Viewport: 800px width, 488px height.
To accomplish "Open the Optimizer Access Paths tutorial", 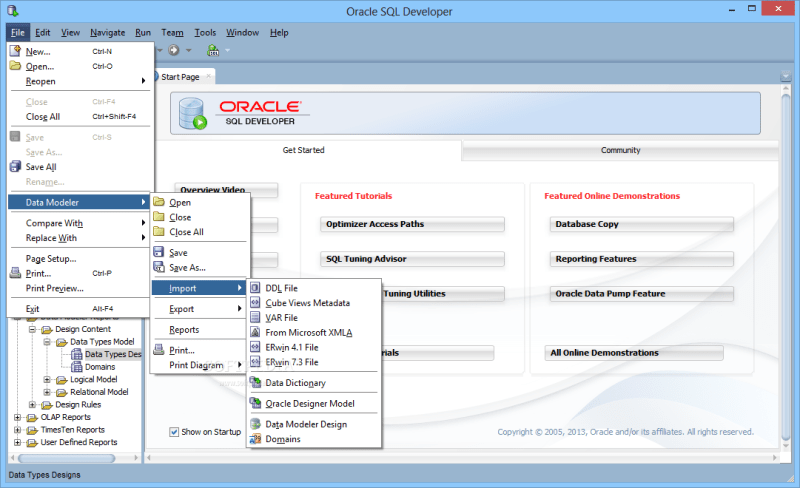I will click(x=412, y=224).
